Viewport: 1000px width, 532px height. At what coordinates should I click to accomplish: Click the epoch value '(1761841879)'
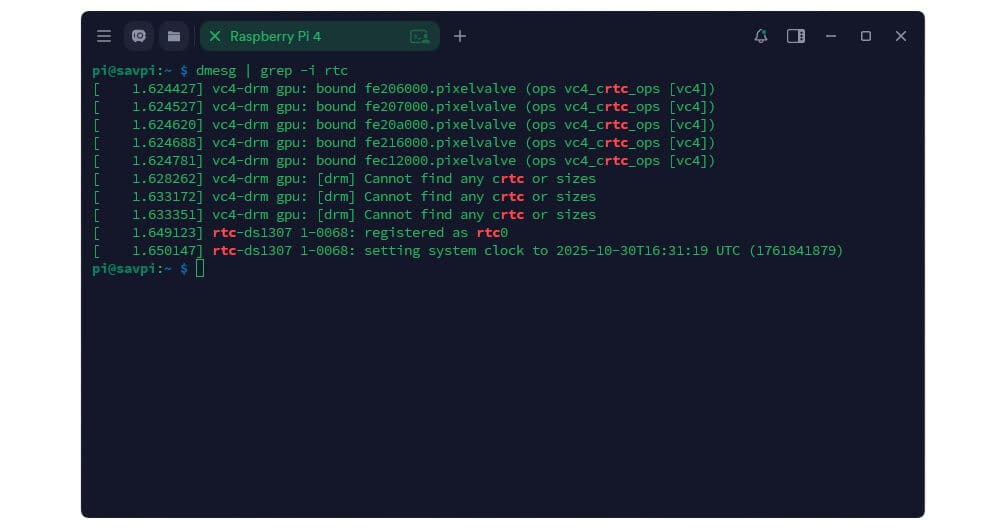pyautogui.click(x=796, y=251)
